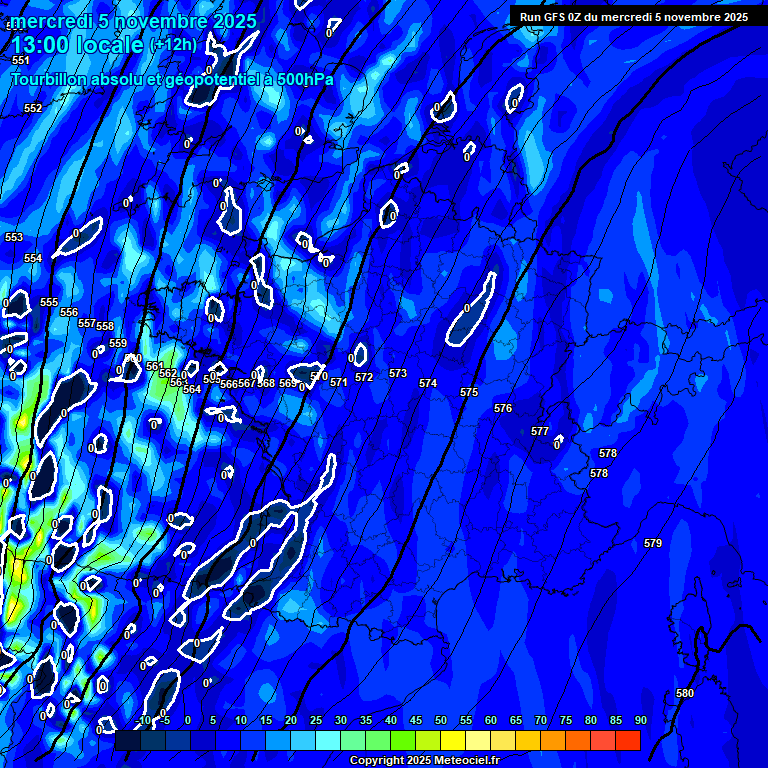The width and height of the screenshot is (768, 768).
Task: Click the legend value "20"
Action: click(x=291, y=720)
